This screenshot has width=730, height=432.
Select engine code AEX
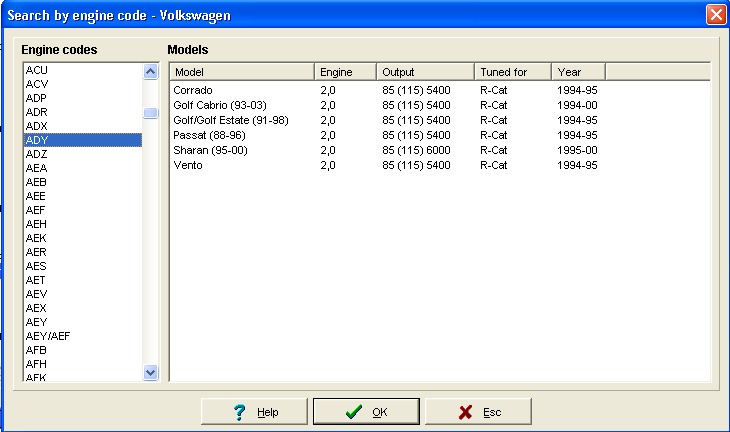pos(83,308)
